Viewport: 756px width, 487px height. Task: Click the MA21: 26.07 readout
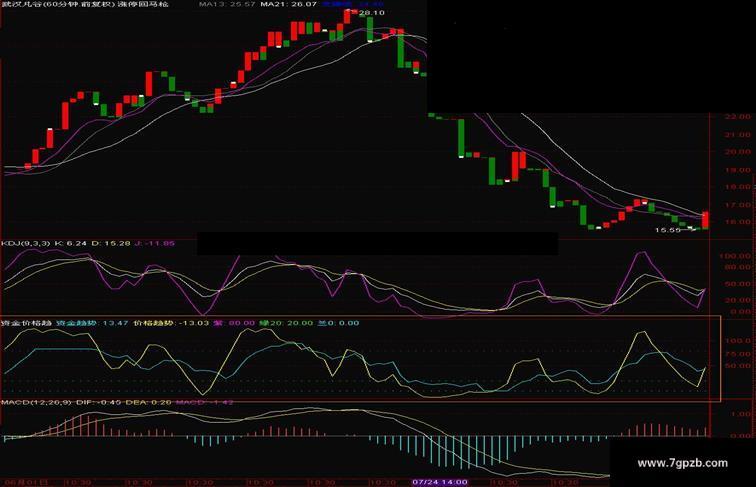[288, 4]
